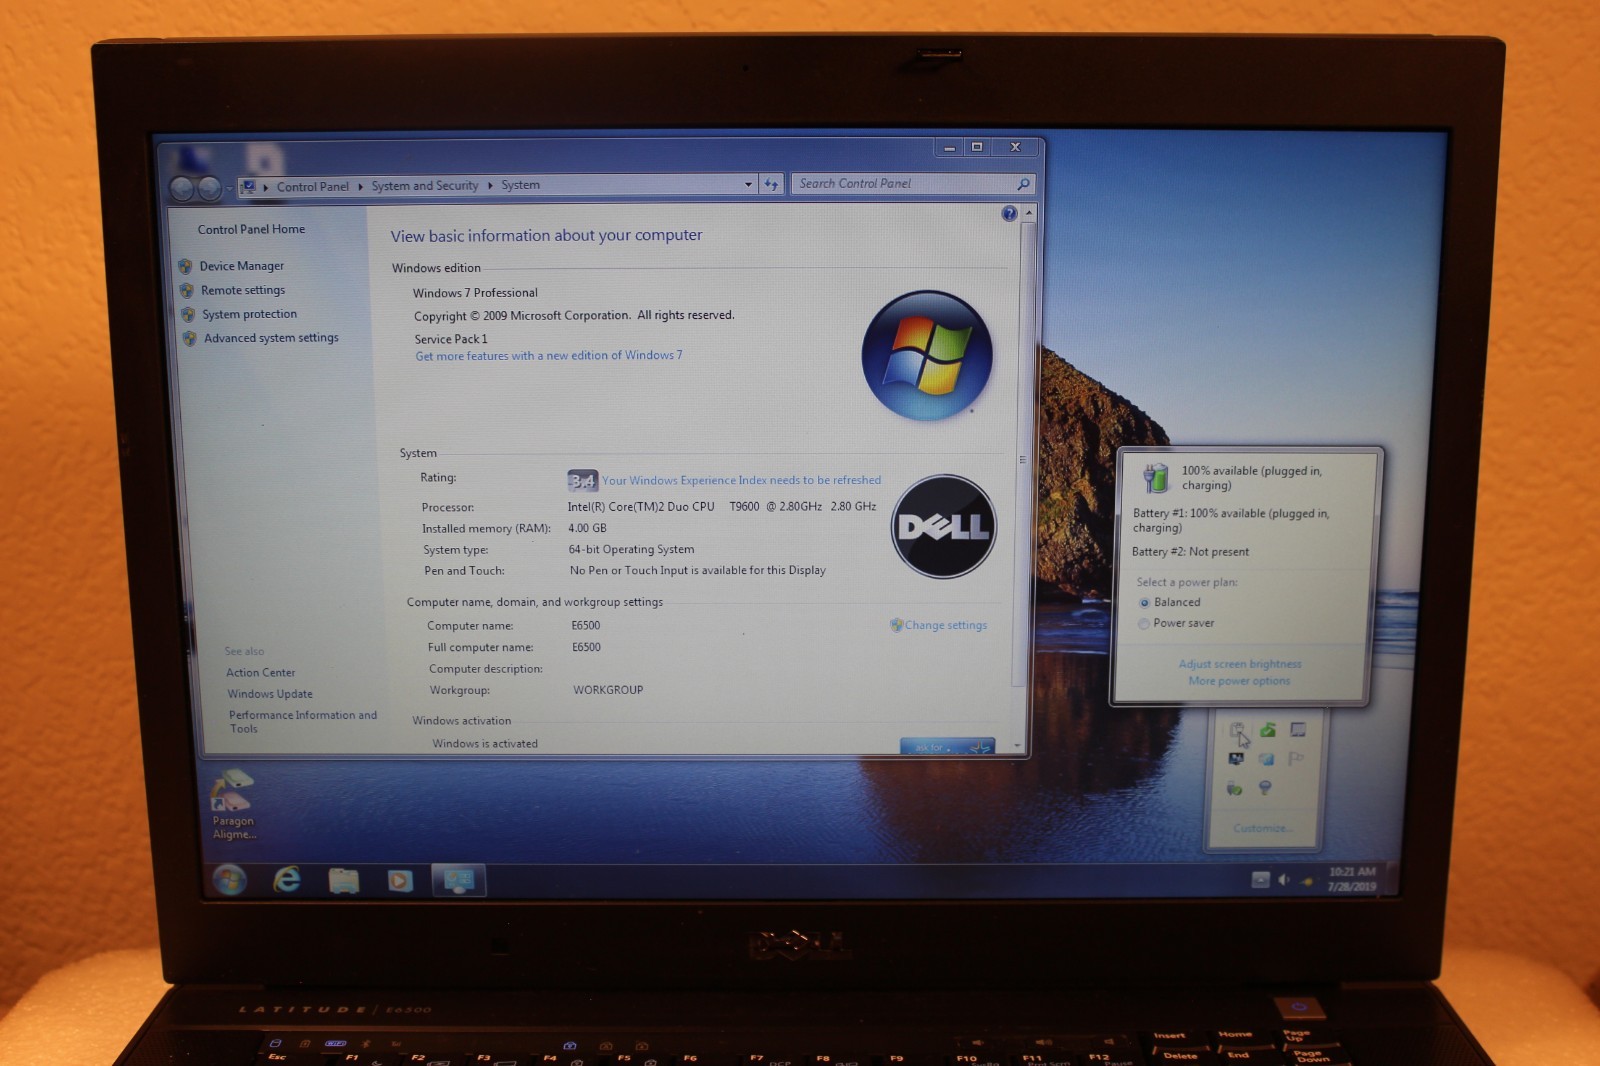This screenshot has width=1600, height=1066.
Task: Click the Remote settings shield icon
Action: [x=186, y=290]
